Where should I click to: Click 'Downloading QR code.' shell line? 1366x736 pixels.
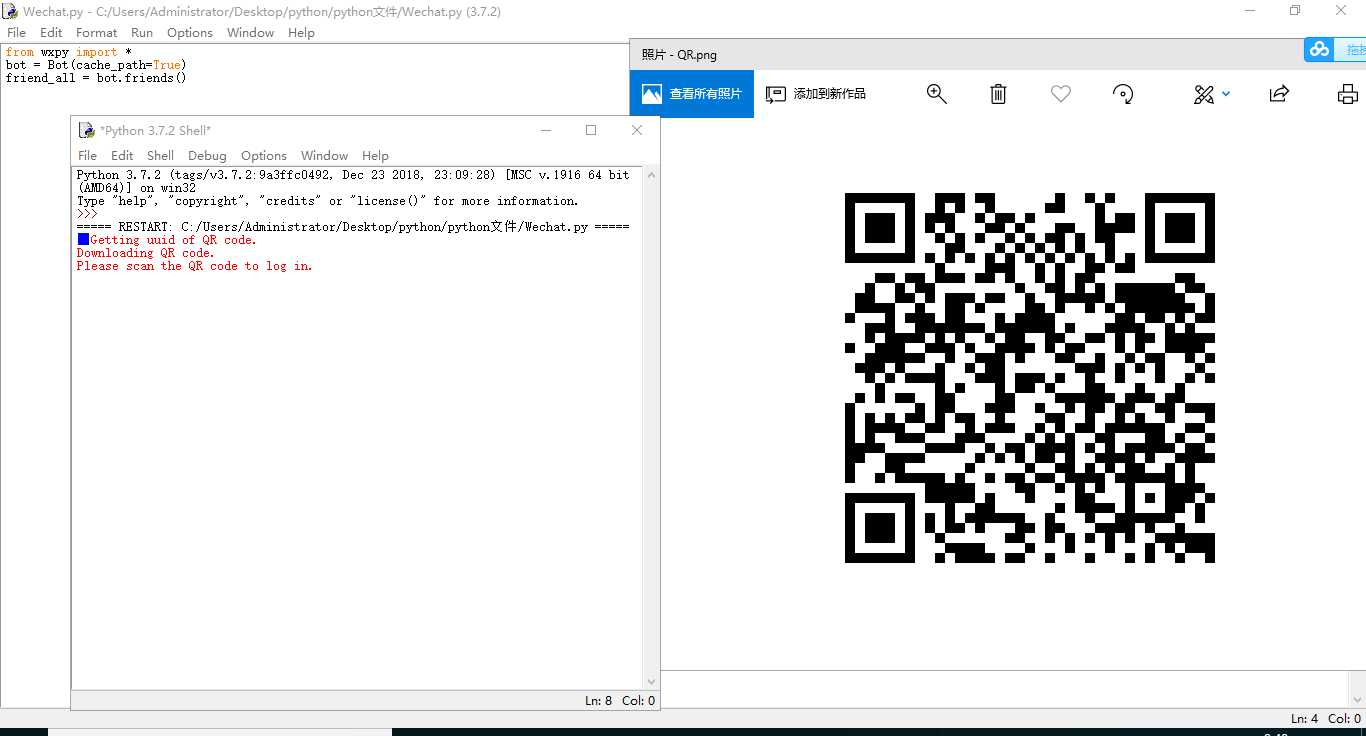146,253
